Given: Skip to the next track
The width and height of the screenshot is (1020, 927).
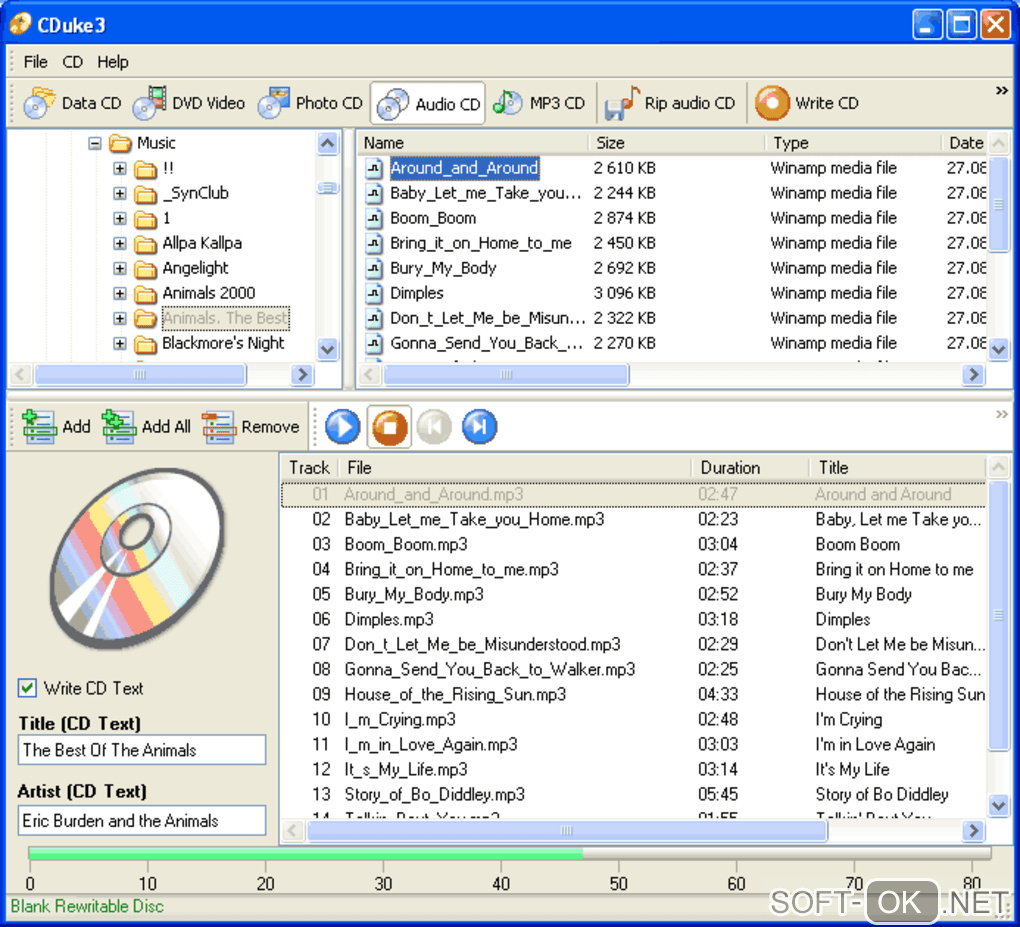Looking at the screenshot, I should click(x=479, y=427).
